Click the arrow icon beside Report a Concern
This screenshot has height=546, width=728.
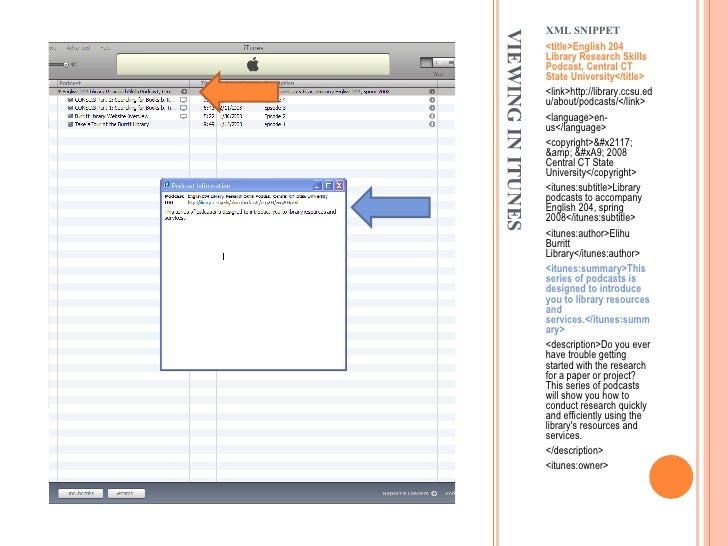[434, 493]
